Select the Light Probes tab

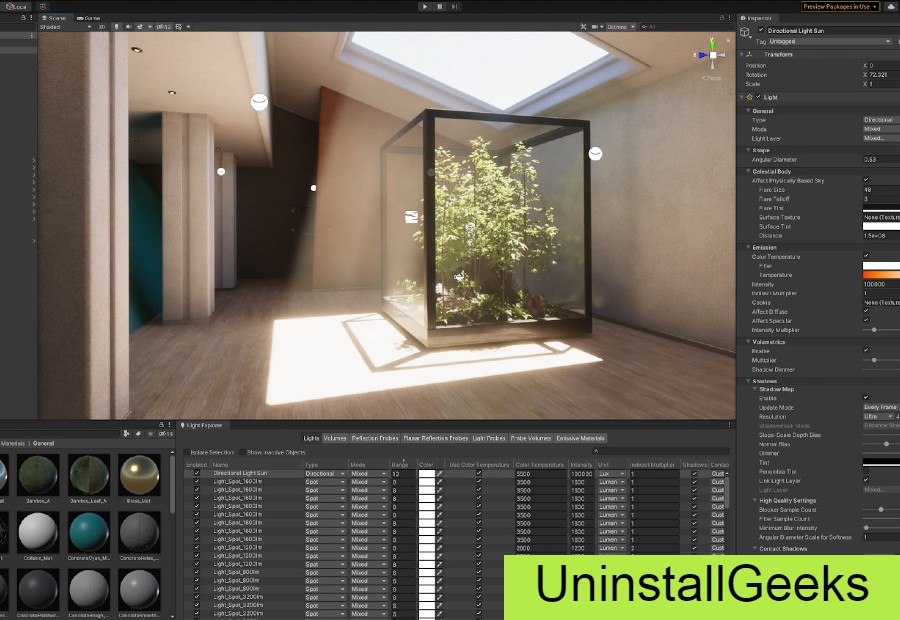489,438
